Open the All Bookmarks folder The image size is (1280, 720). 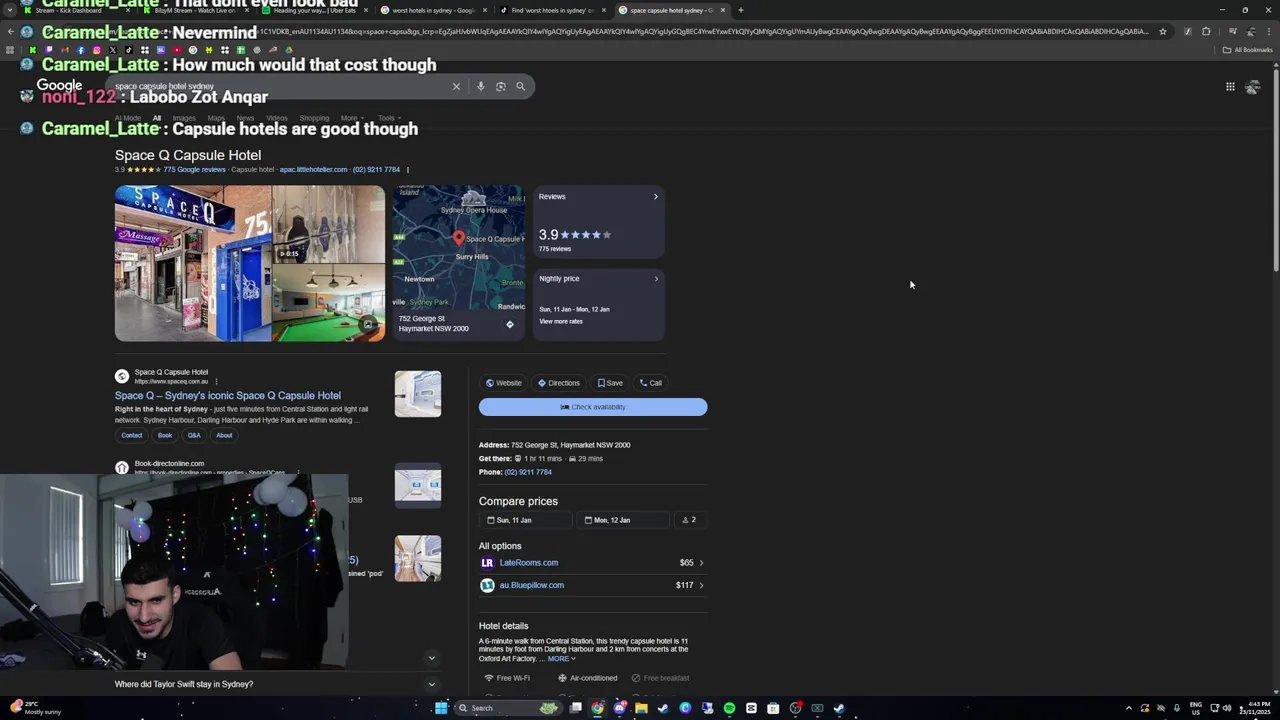pyautogui.click(x=1247, y=50)
